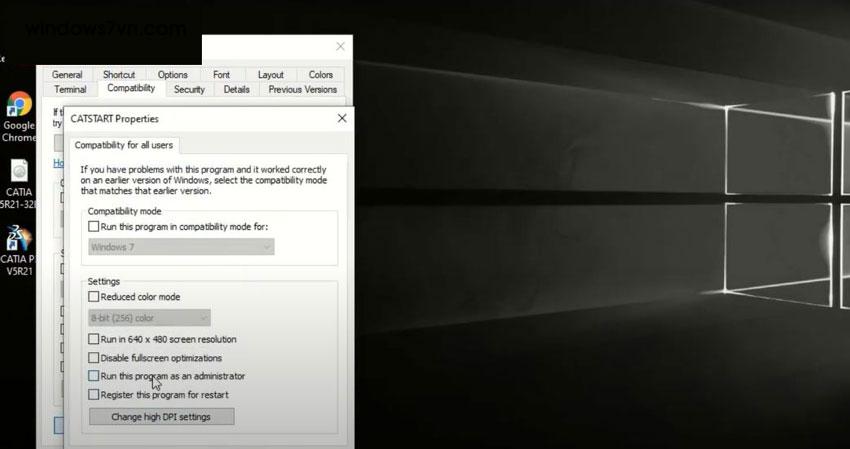Toggle Disable fullscreen optimizations checkbox
The height and width of the screenshot is (449, 850).
tap(94, 358)
